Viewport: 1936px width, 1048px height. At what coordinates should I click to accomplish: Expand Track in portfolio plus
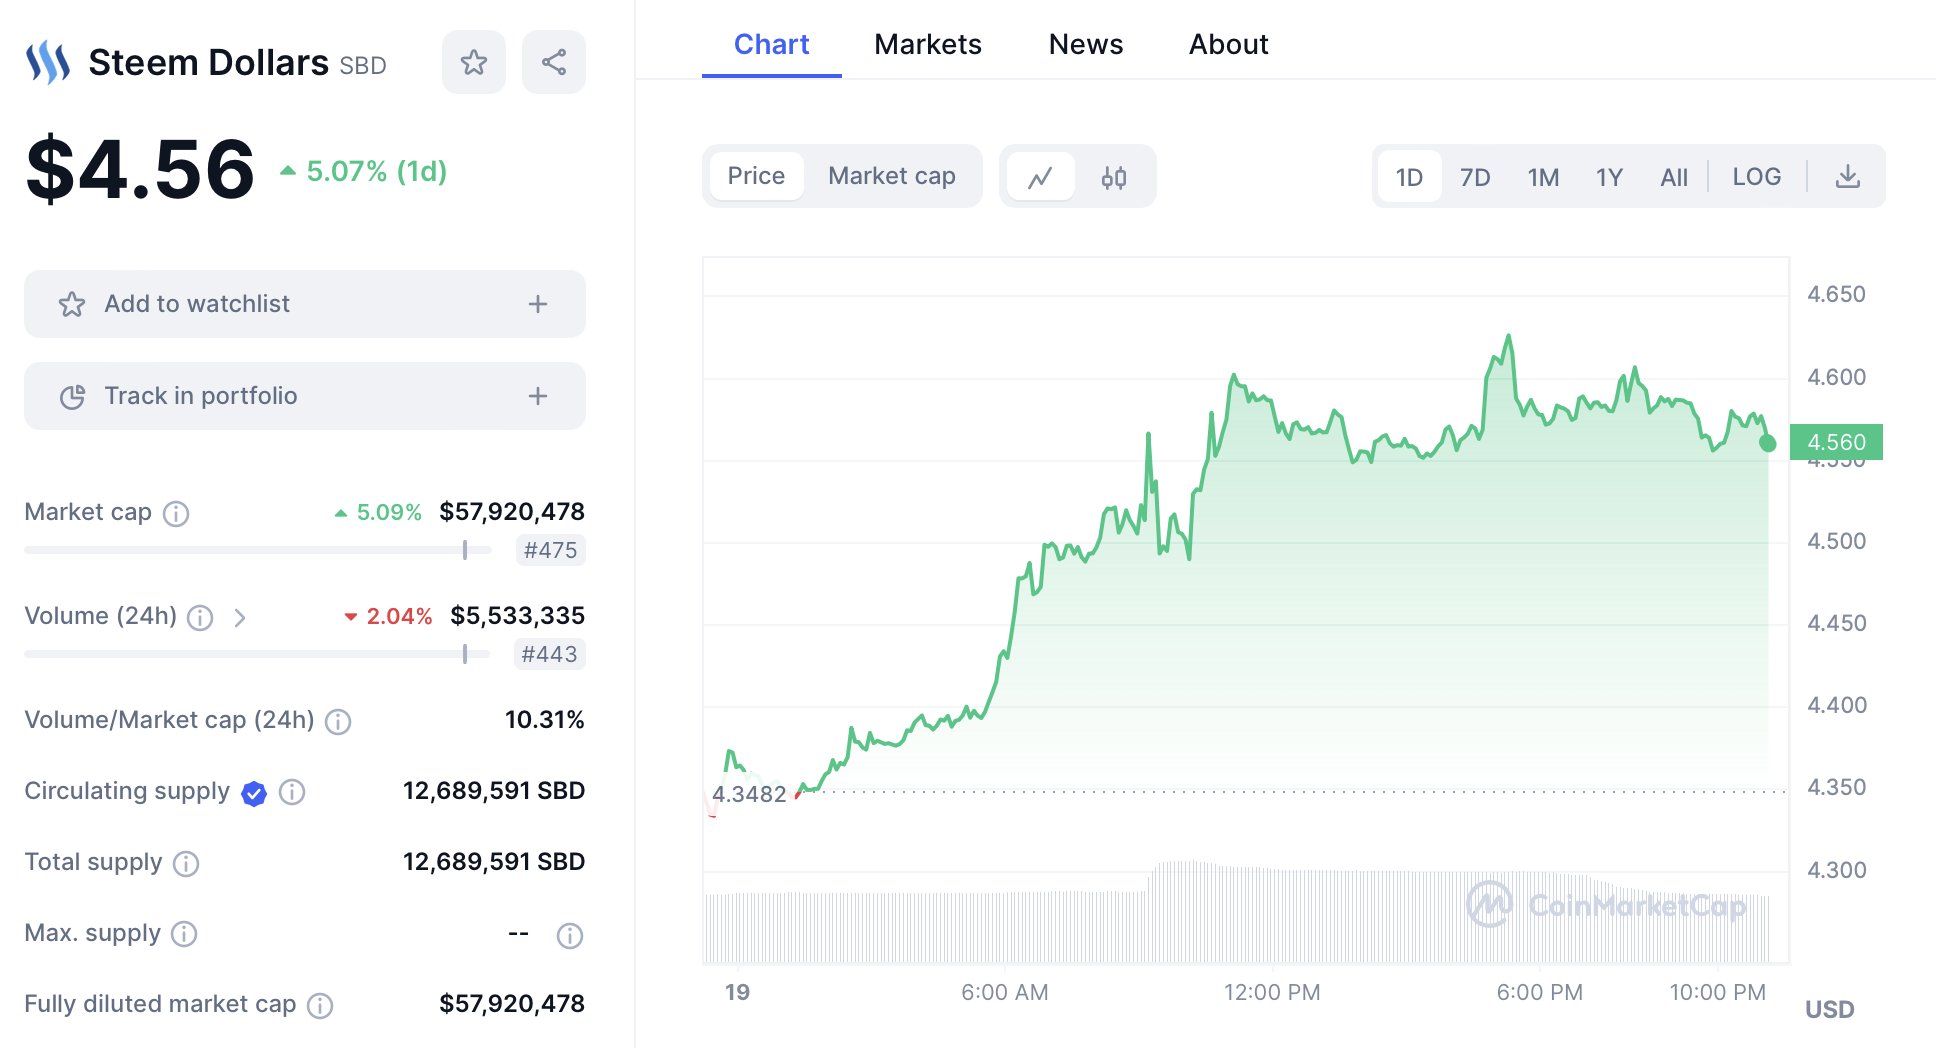[x=538, y=396]
